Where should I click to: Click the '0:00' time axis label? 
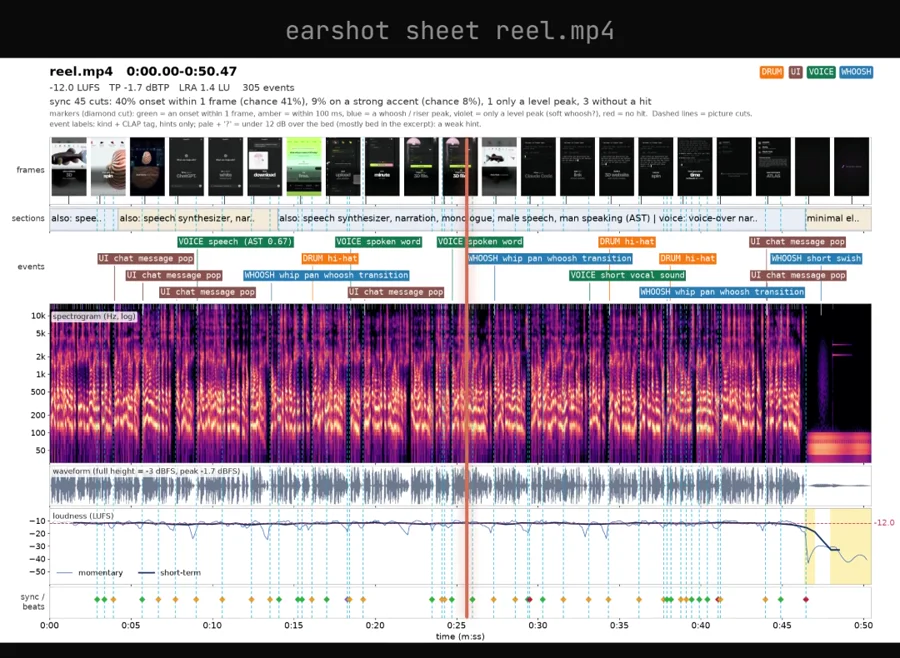pyautogui.click(x=49, y=625)
